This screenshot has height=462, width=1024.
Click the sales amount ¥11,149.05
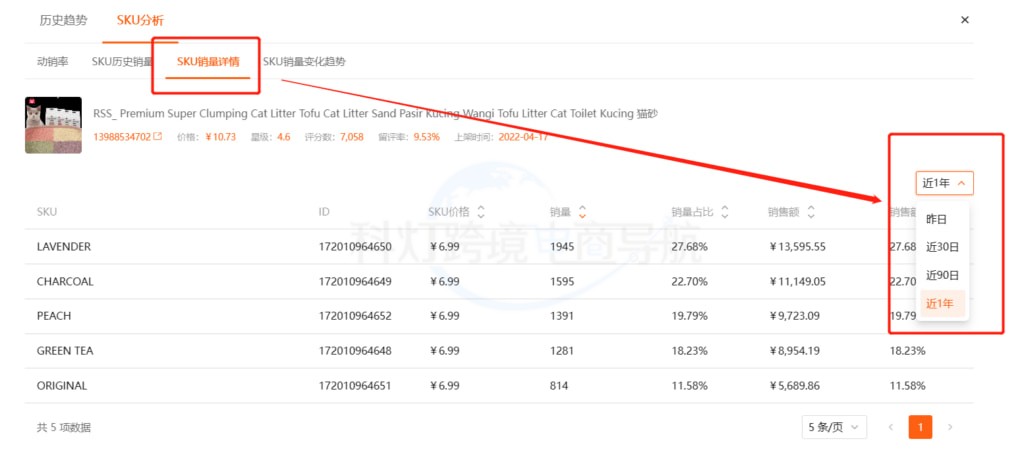coord(797,282)
